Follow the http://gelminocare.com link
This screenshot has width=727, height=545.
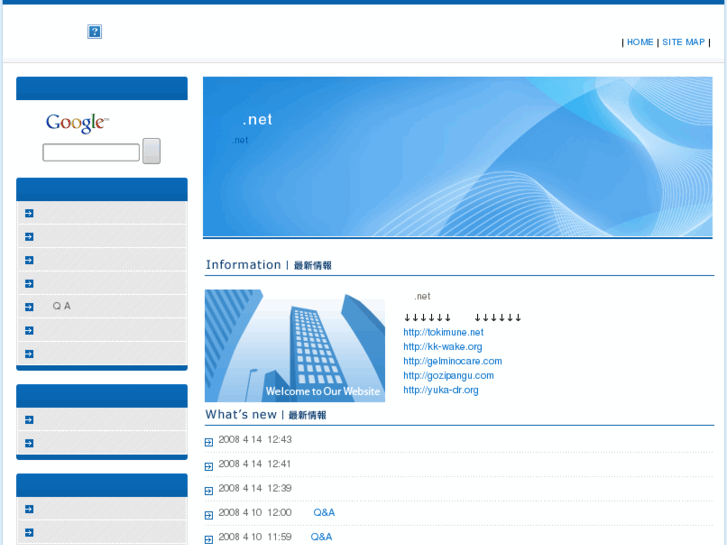coord(453,361)
